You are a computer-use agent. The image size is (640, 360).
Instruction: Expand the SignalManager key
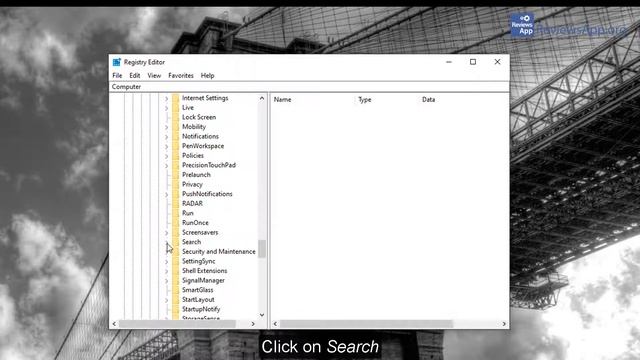(166, 281)
